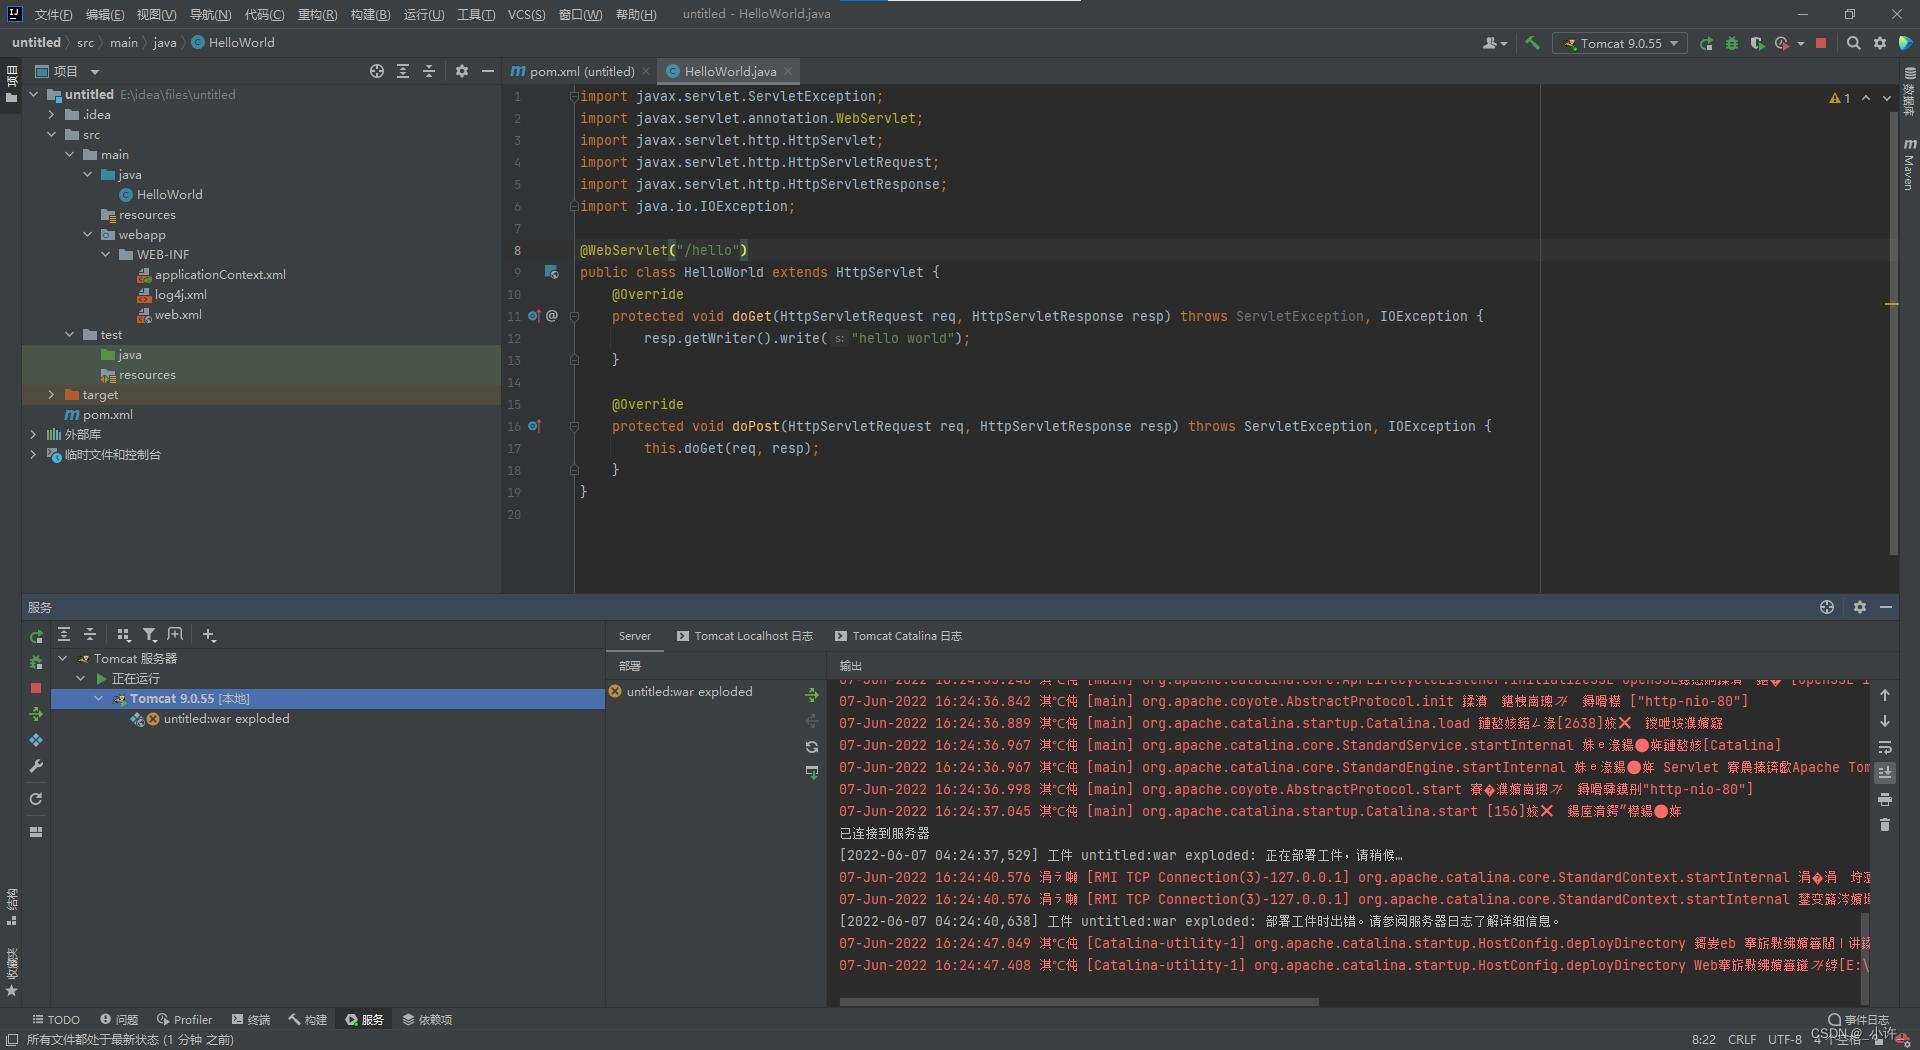Expand the target folder

51,394
